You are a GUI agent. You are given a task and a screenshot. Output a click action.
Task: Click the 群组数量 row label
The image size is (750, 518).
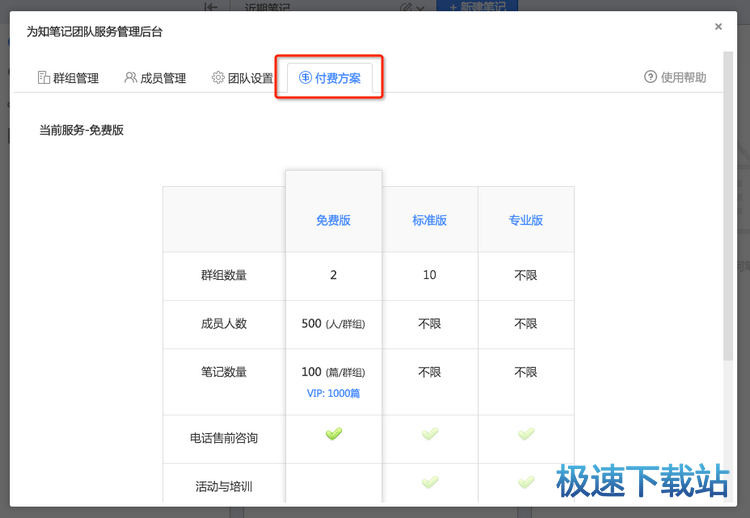[x=224, y=275]
